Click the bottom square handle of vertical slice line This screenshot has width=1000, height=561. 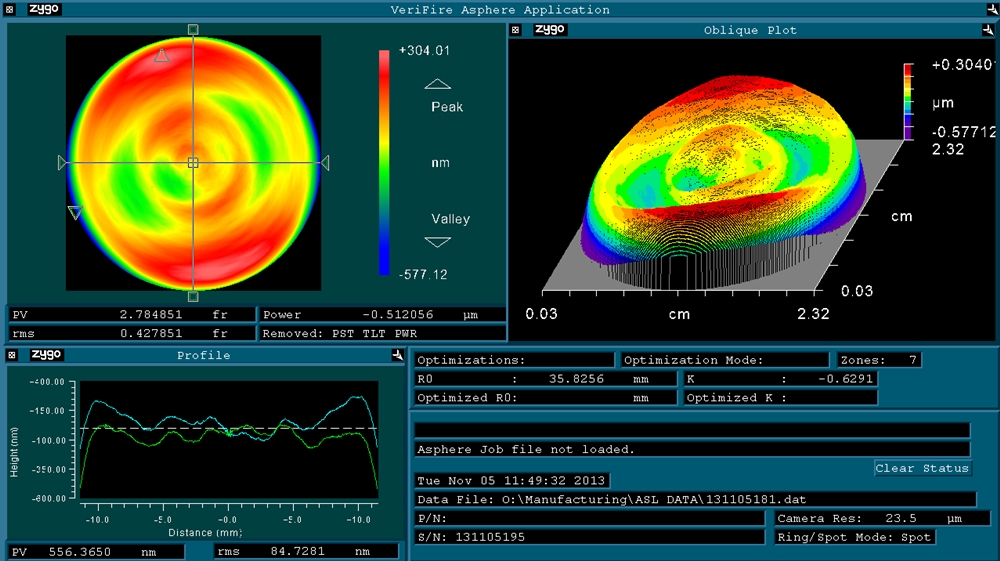pos(193,296)
